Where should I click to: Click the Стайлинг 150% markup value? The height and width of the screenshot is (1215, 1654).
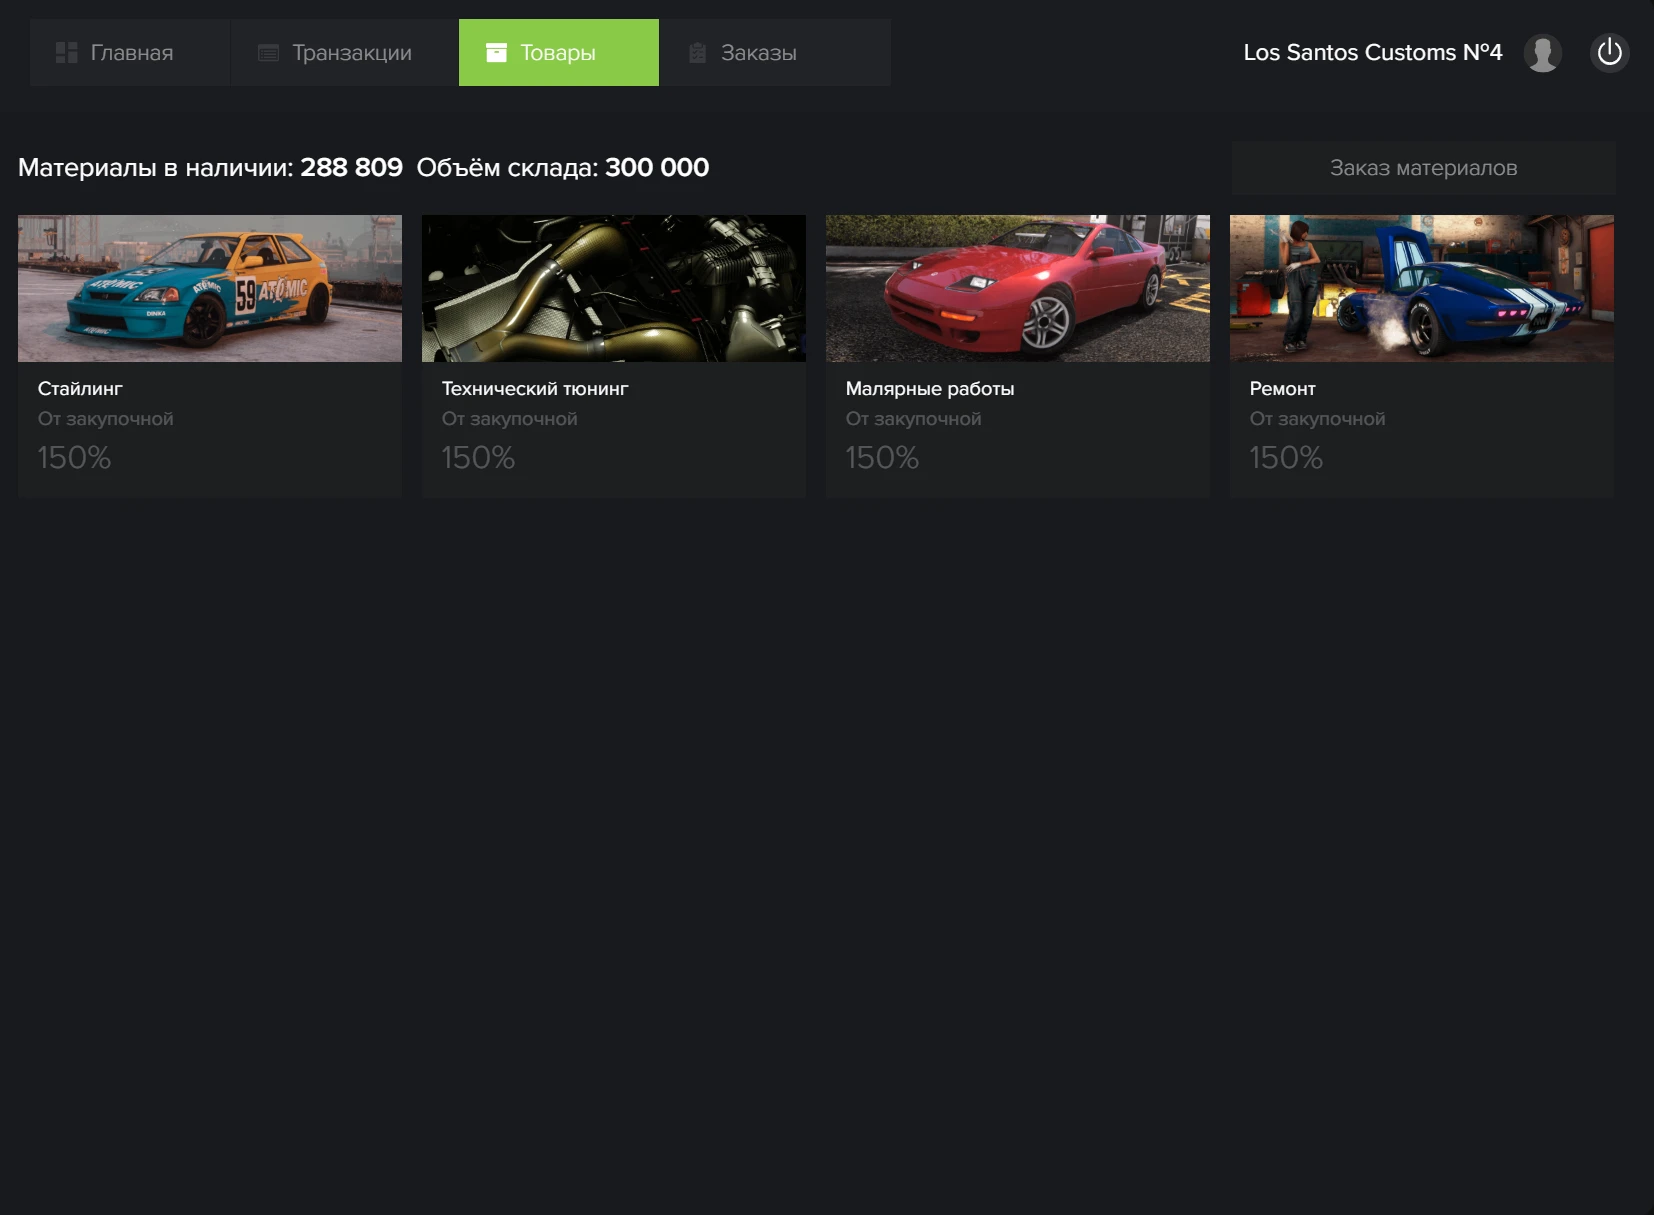pos(74,458)
